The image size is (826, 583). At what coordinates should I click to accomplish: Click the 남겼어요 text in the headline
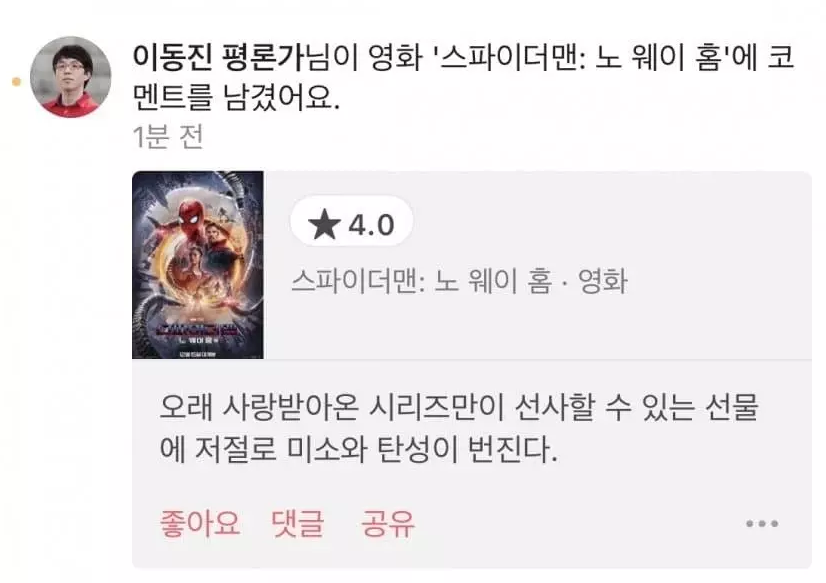click(282, 98)
